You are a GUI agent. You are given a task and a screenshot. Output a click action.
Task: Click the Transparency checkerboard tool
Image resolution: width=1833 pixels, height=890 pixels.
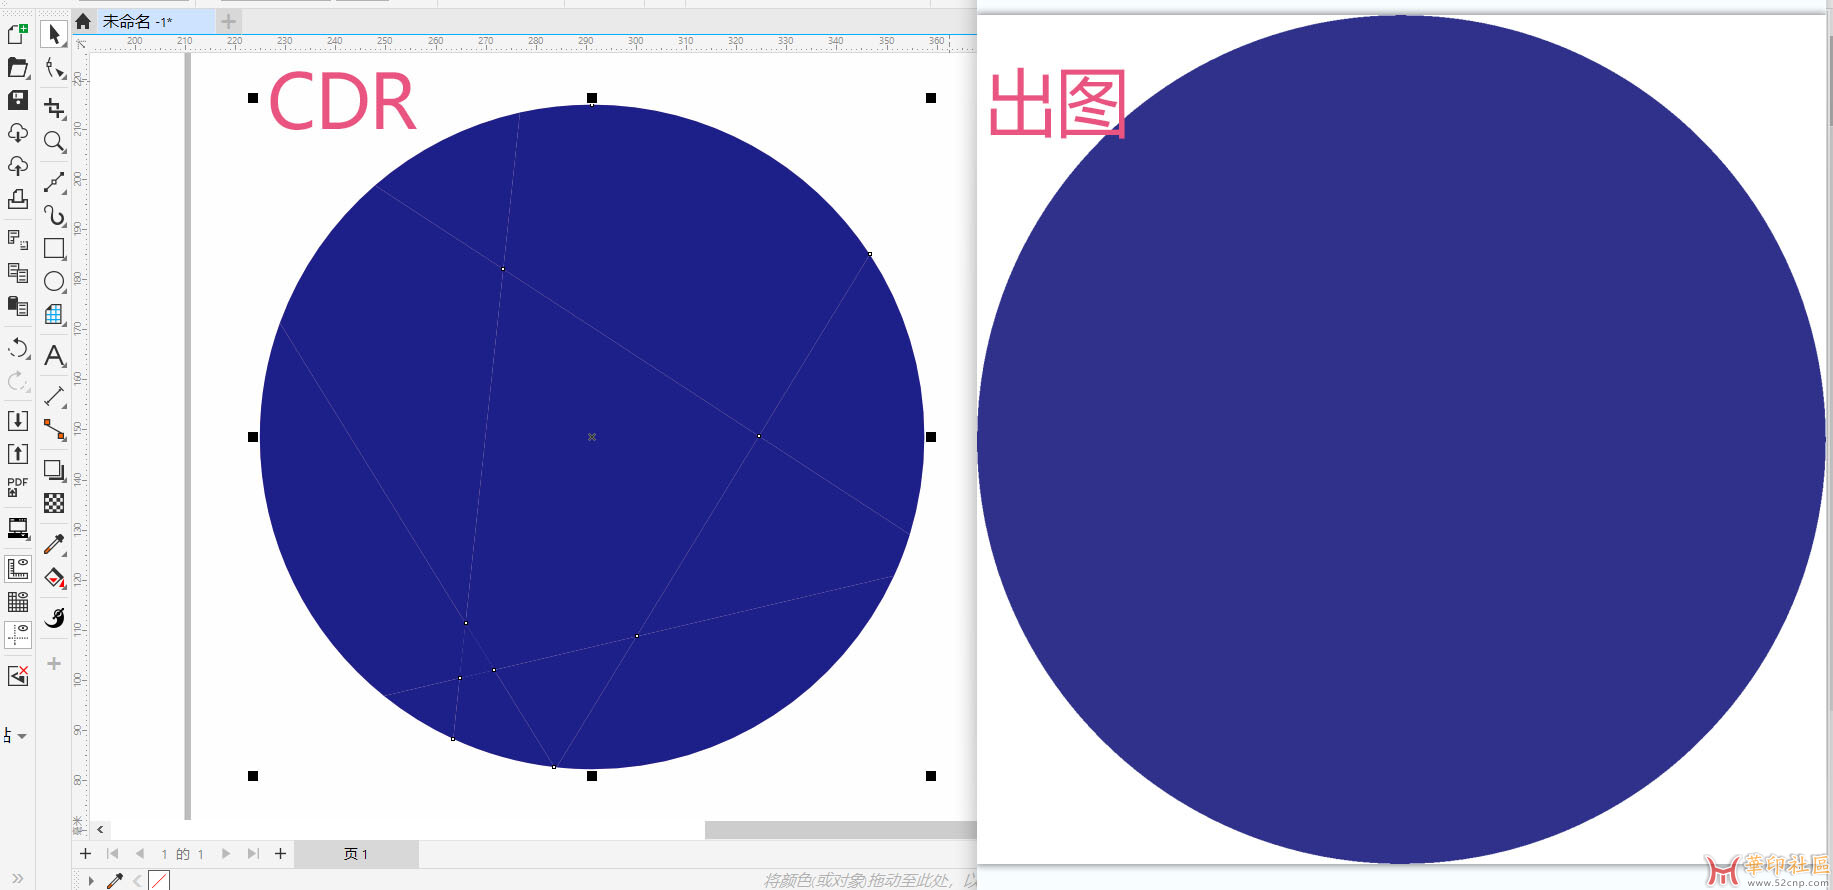click(x=54, y=503)
